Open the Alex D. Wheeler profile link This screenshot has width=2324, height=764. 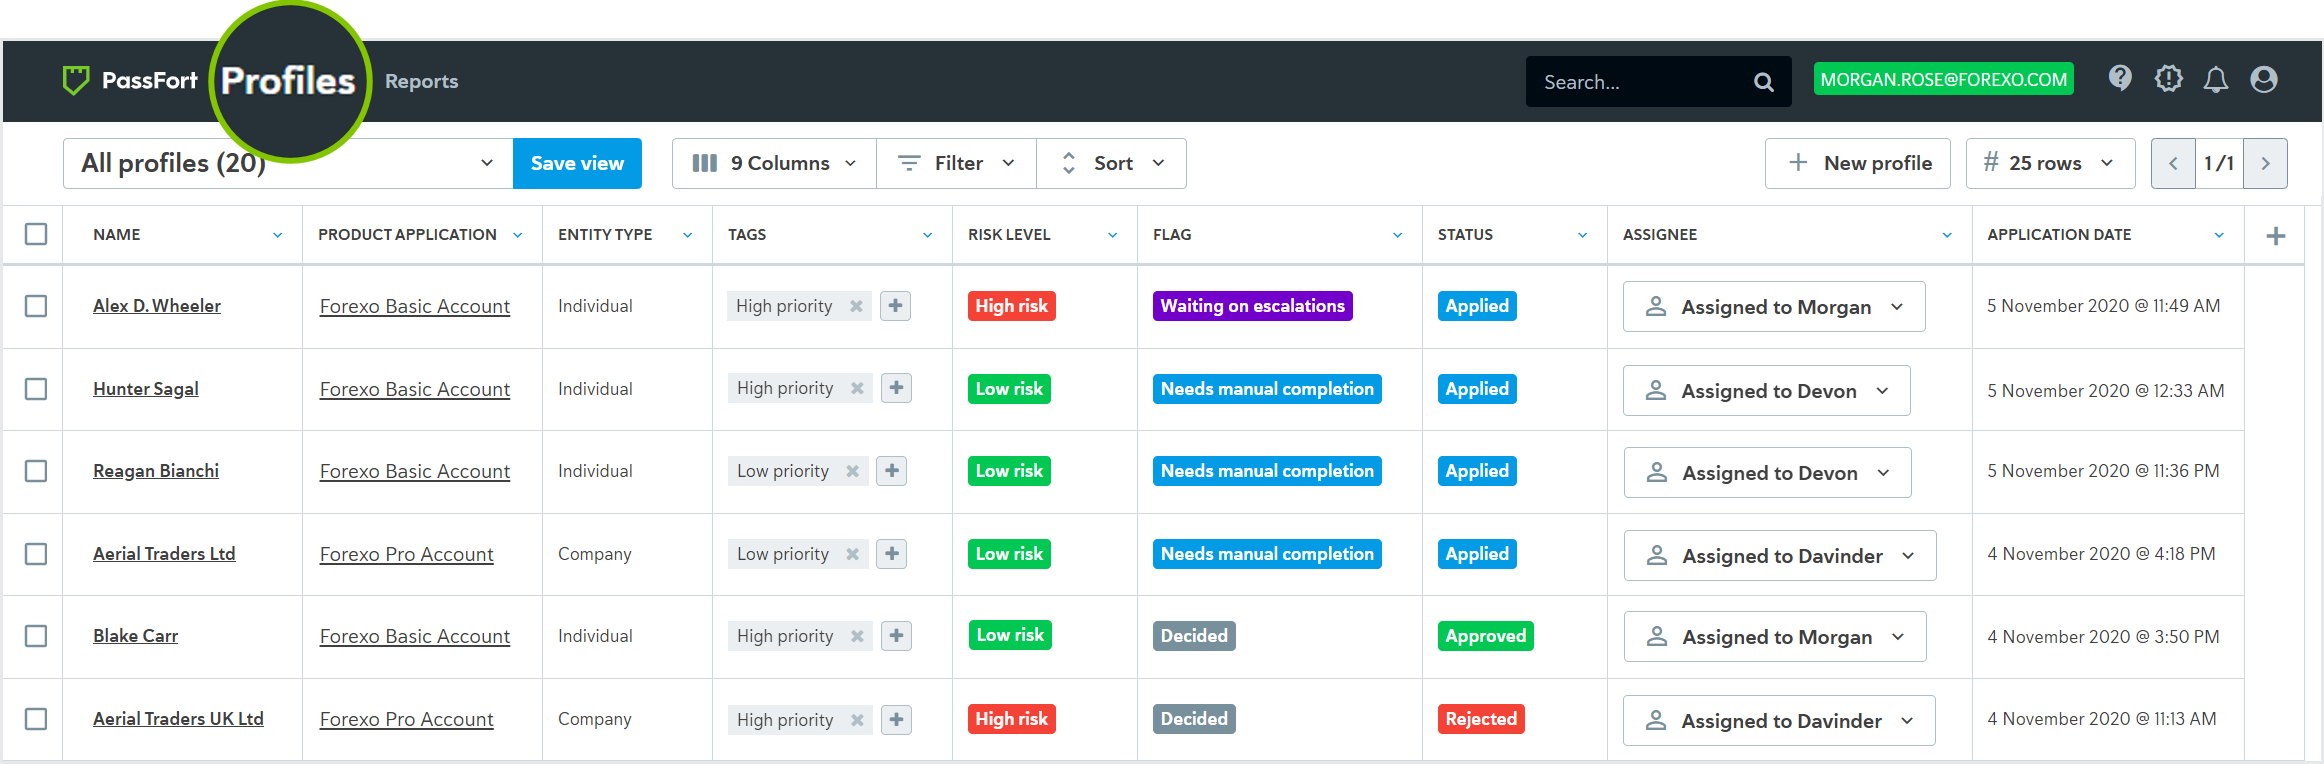157,306
